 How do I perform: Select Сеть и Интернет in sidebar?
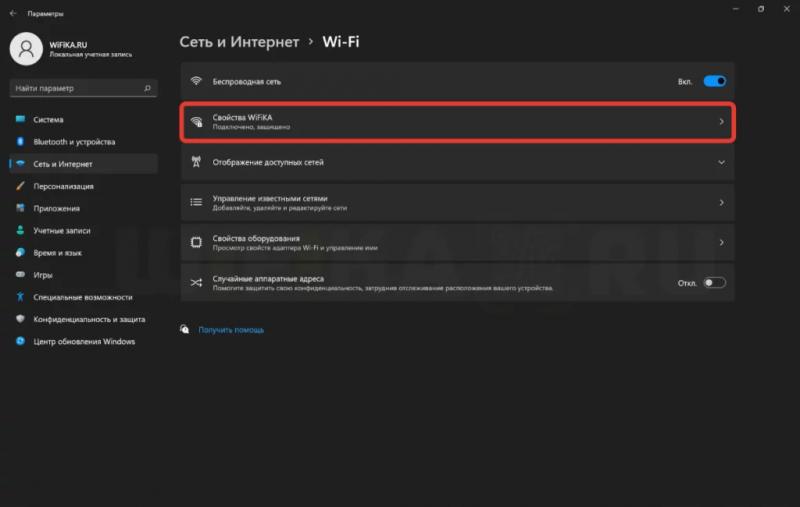coord(84,164)
